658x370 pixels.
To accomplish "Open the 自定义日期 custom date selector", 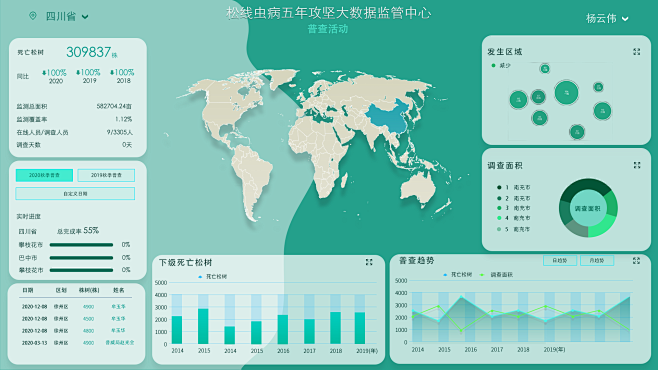I will click(x=75, y=194).
